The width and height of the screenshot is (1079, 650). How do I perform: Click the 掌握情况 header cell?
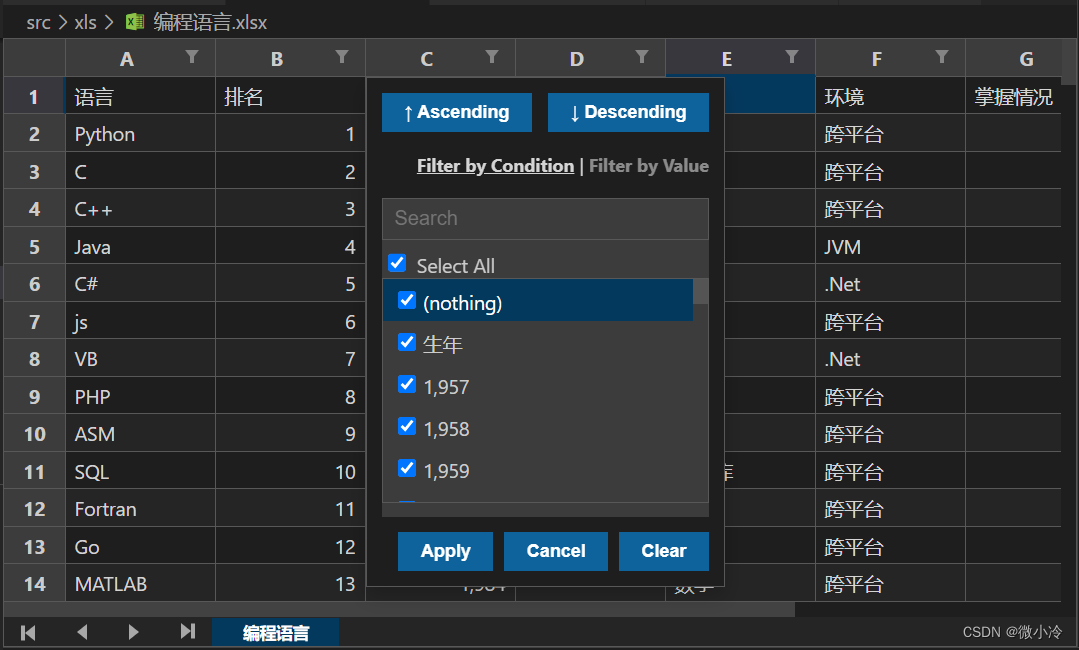[x=1014, y=96]
